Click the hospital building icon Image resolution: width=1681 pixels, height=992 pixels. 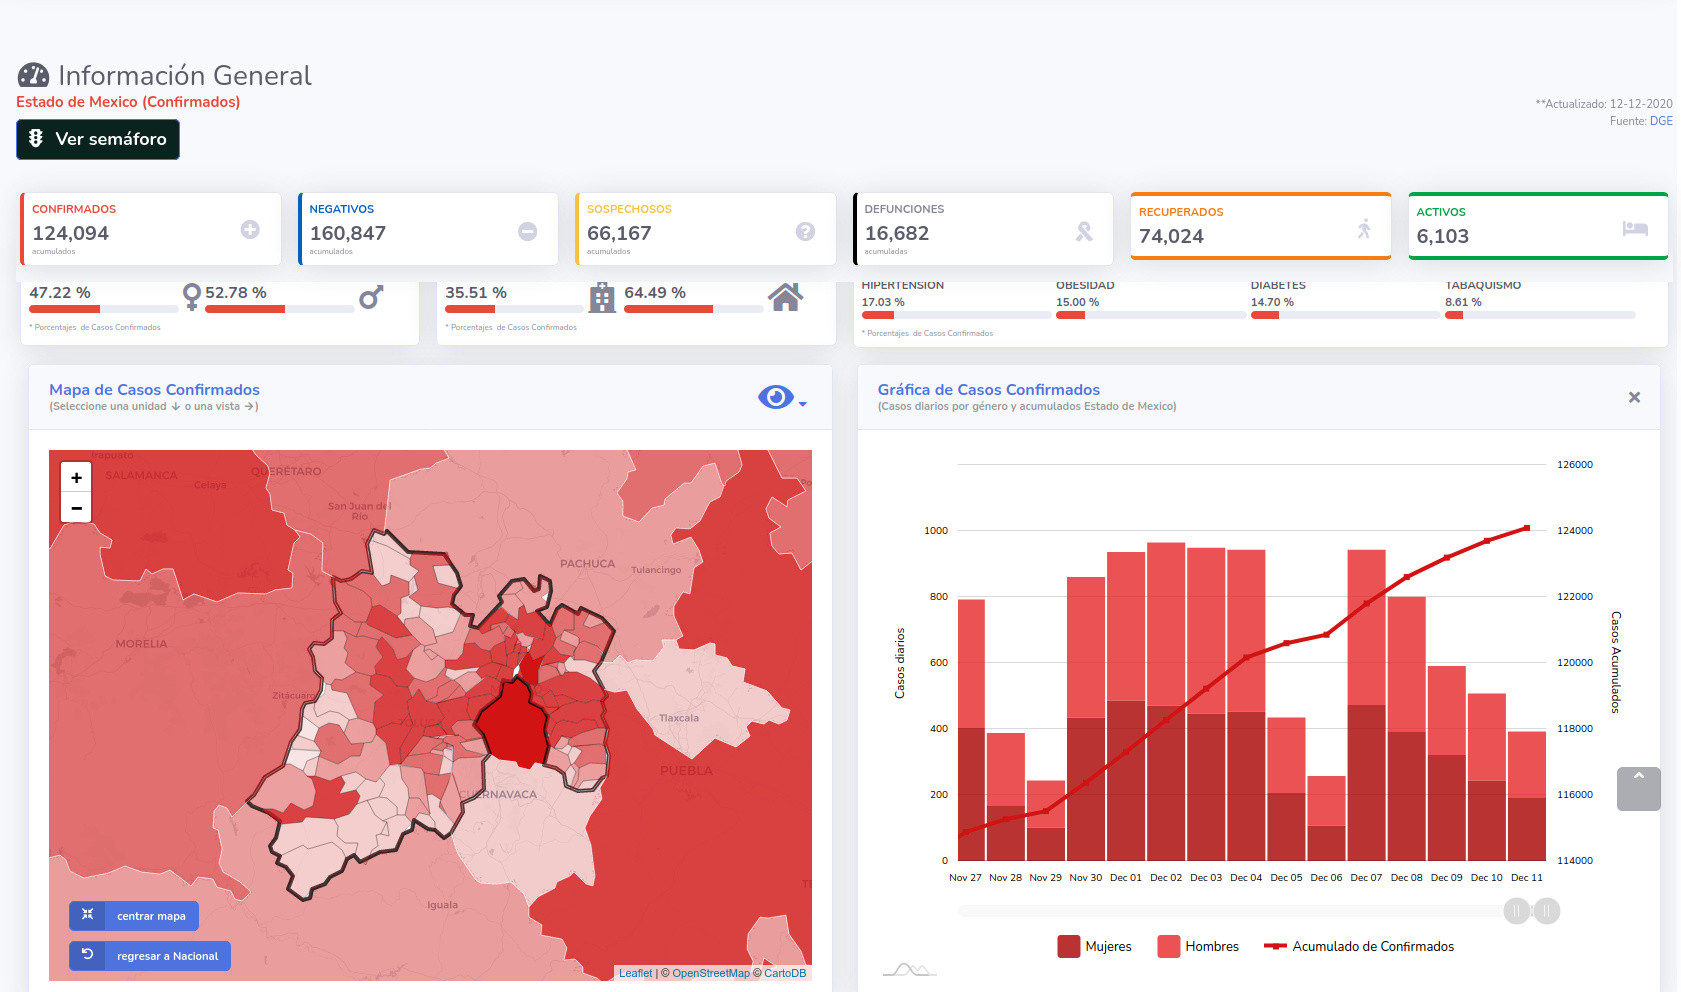(602, 297)
